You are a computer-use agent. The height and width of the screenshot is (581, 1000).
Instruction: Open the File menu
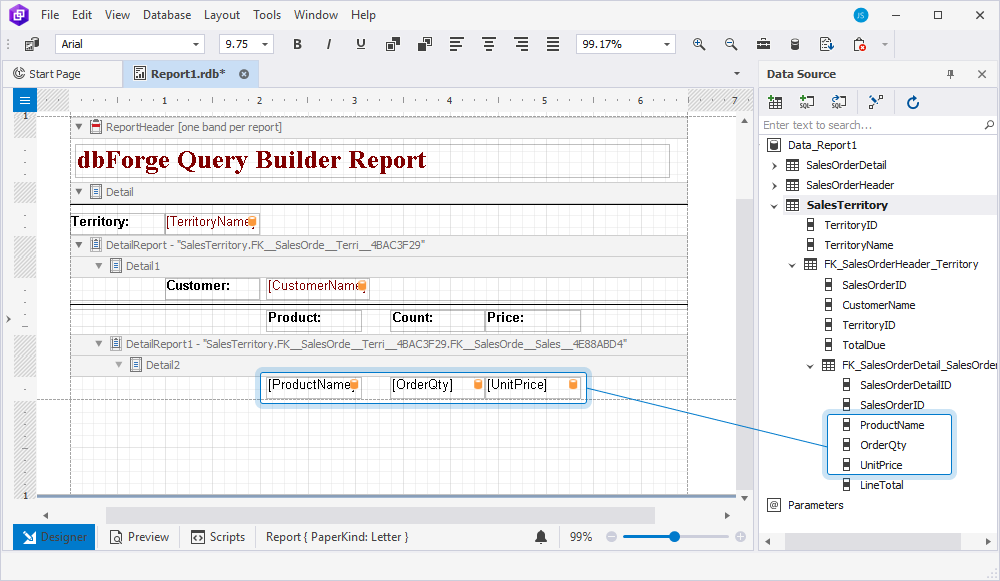coord(50,15)
